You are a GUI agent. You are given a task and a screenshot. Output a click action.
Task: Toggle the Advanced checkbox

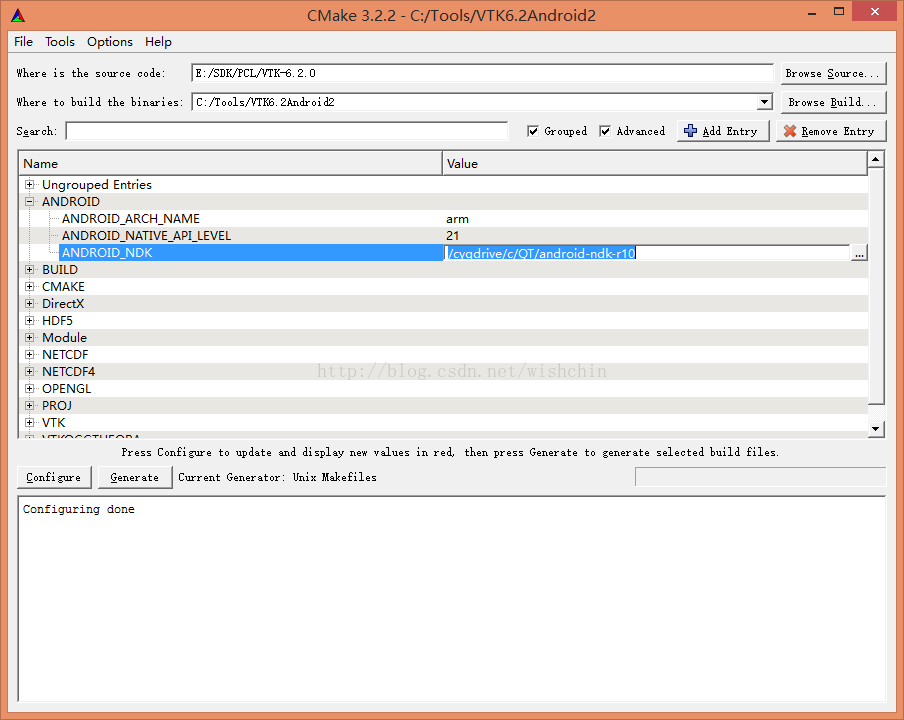605,131
